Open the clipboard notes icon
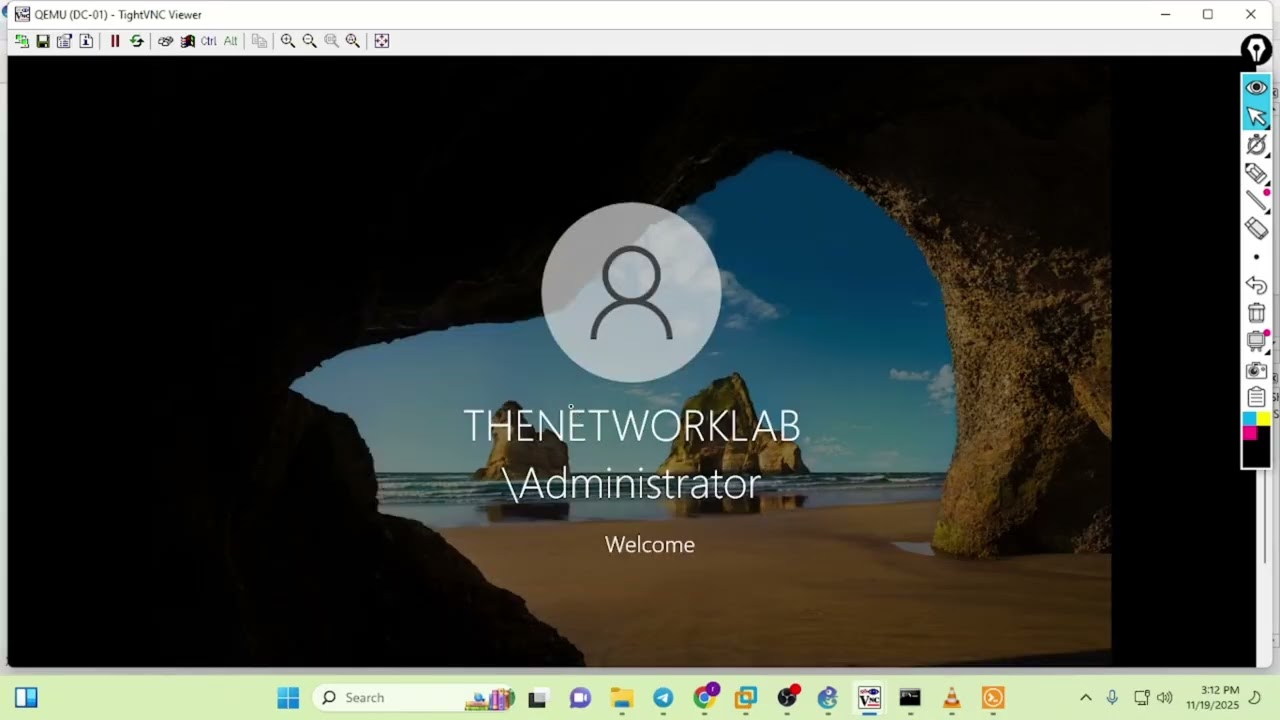Viewport: 1280px width, 720px height. click(1256, 397)
